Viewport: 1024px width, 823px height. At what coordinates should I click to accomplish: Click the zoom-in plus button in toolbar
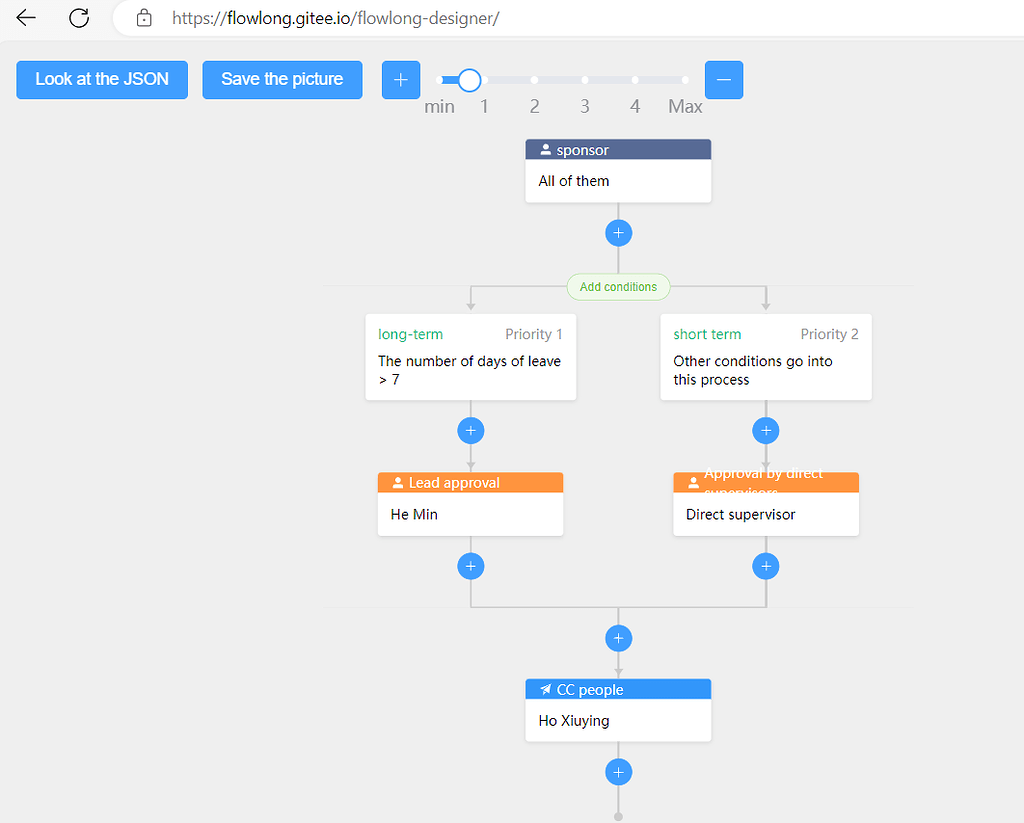coord(400,80)
